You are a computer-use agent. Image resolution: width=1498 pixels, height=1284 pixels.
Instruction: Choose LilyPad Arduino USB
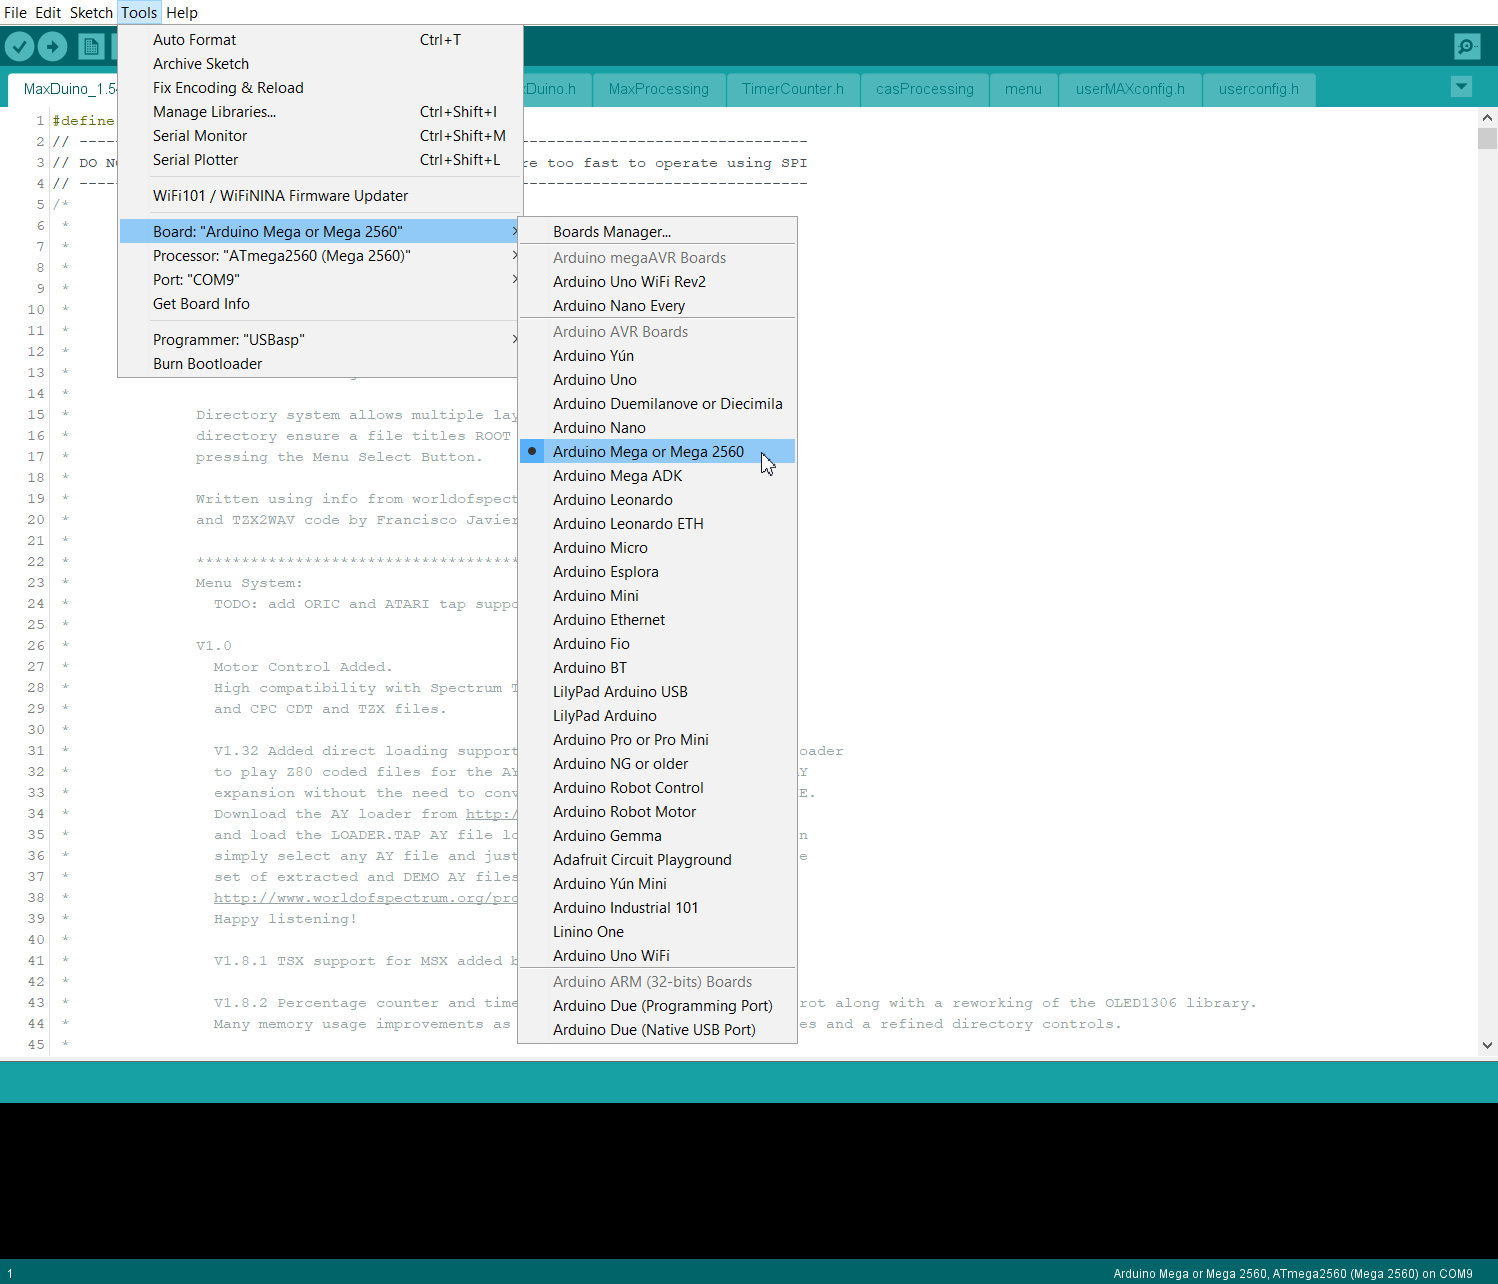(x=657, y=692)
